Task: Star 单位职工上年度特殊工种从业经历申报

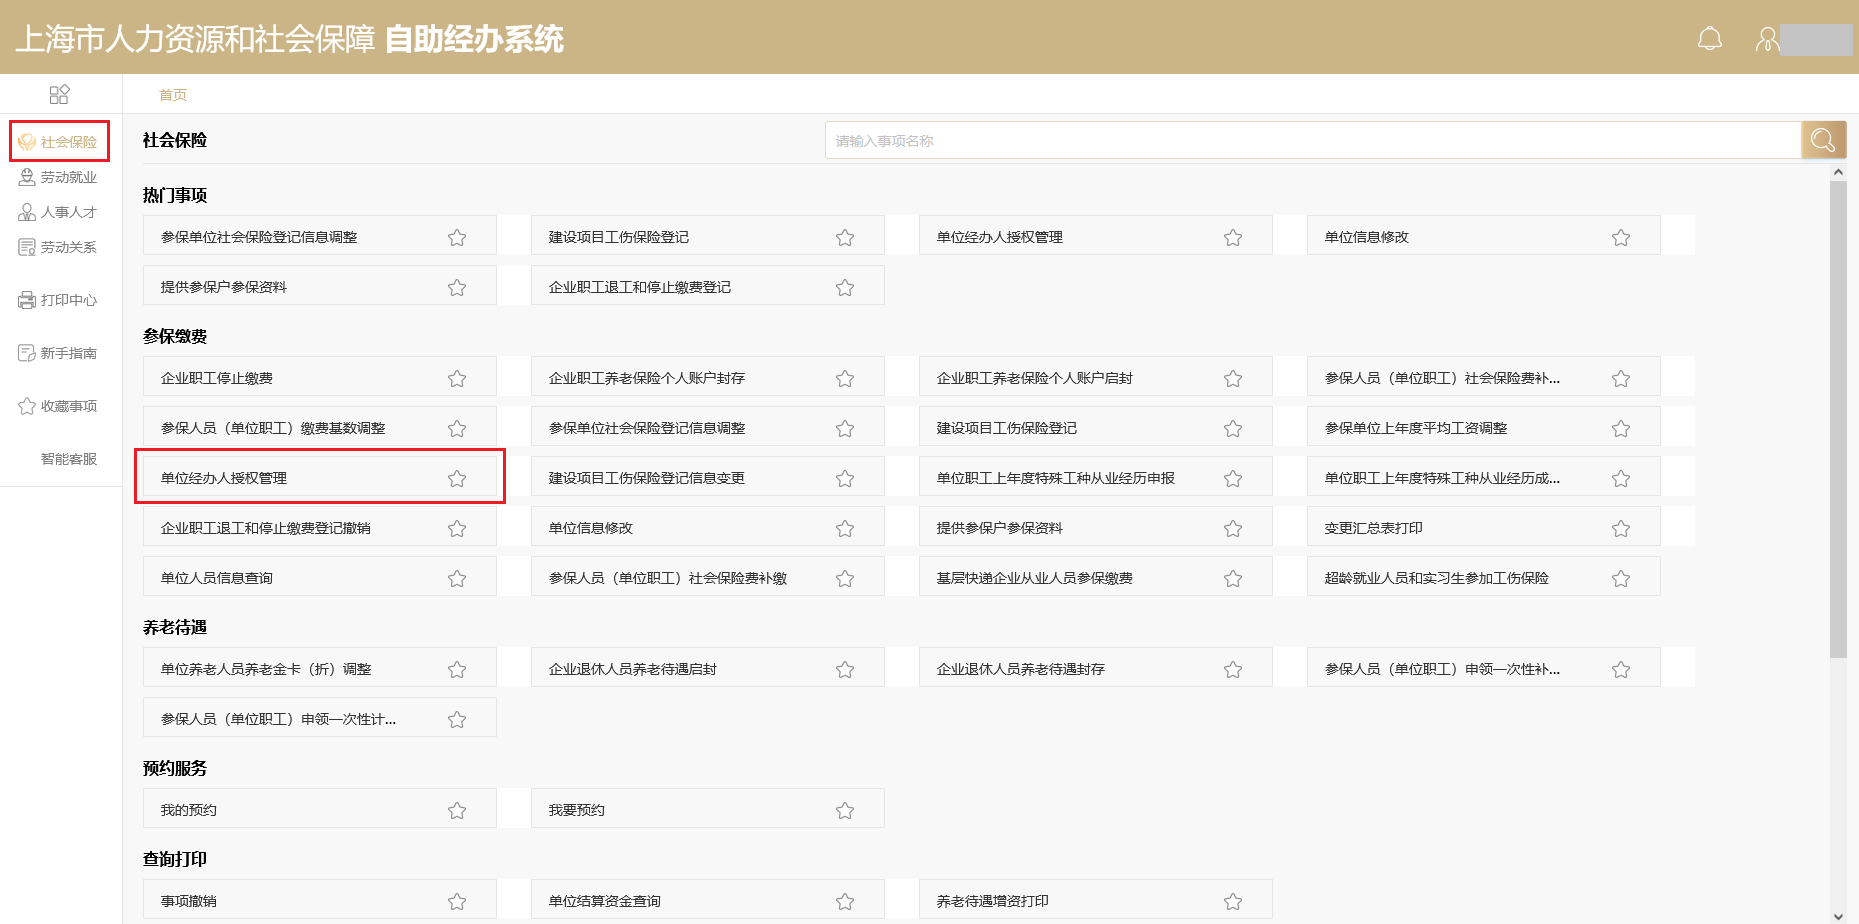Action: pos(1233,478)
